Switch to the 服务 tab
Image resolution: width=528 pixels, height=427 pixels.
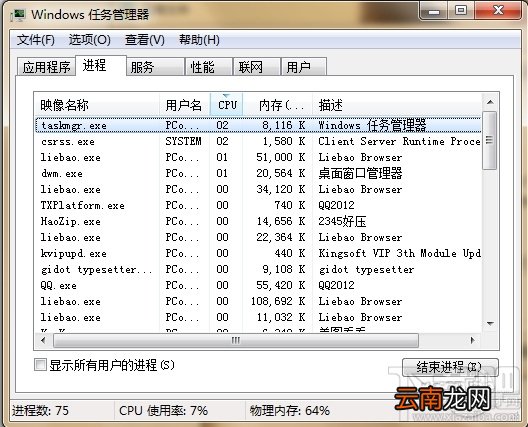(x=156, y=67)
